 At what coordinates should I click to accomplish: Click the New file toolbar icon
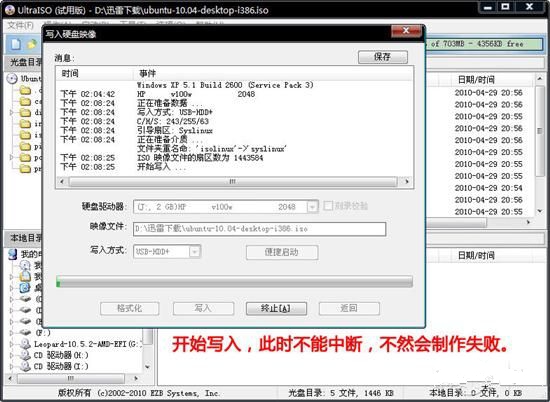click(x=16, y=44)
